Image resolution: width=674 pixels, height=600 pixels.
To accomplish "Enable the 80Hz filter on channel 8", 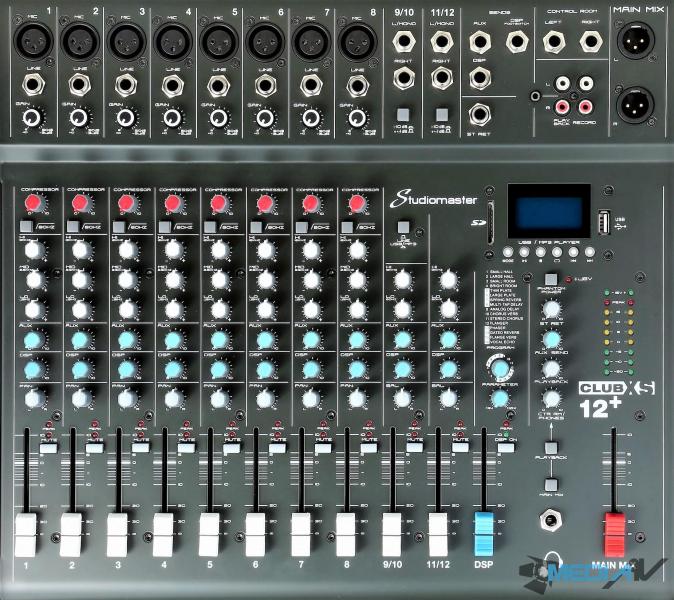I will pos(347,226).
